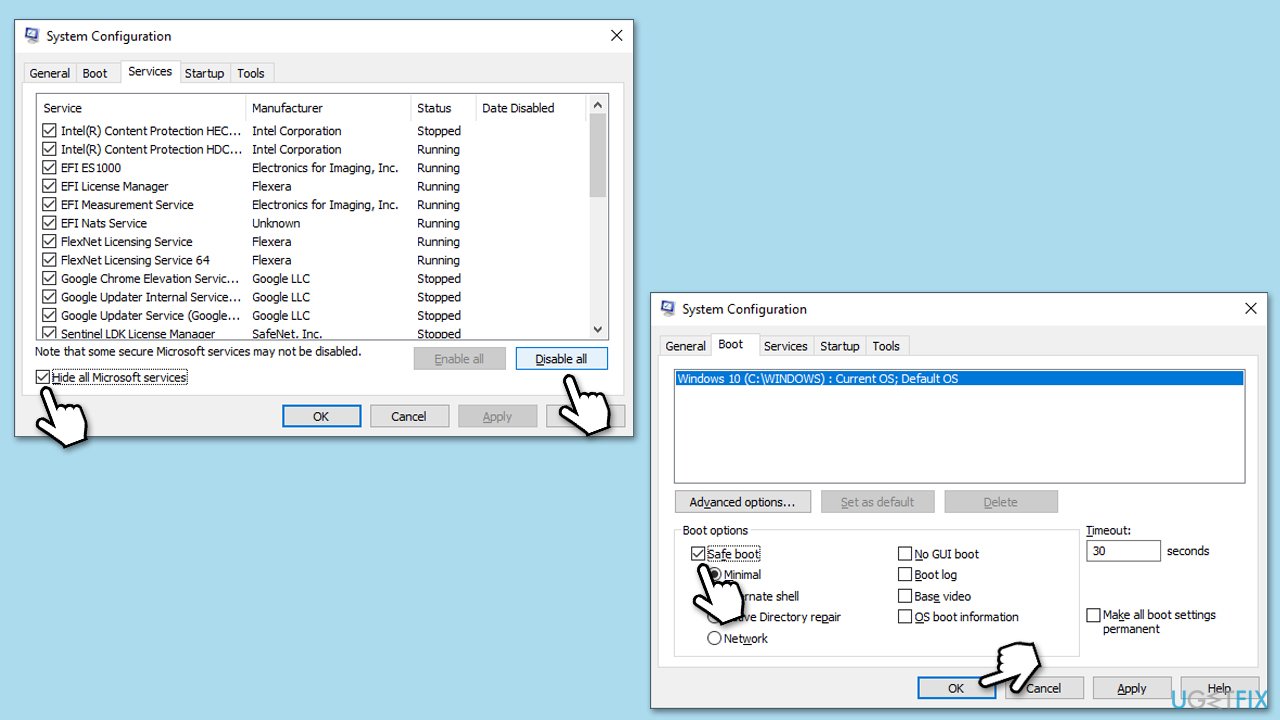Close the Services System Configuration window
The height and width of the screenshot is (720, 1280).
coord(616,36)
